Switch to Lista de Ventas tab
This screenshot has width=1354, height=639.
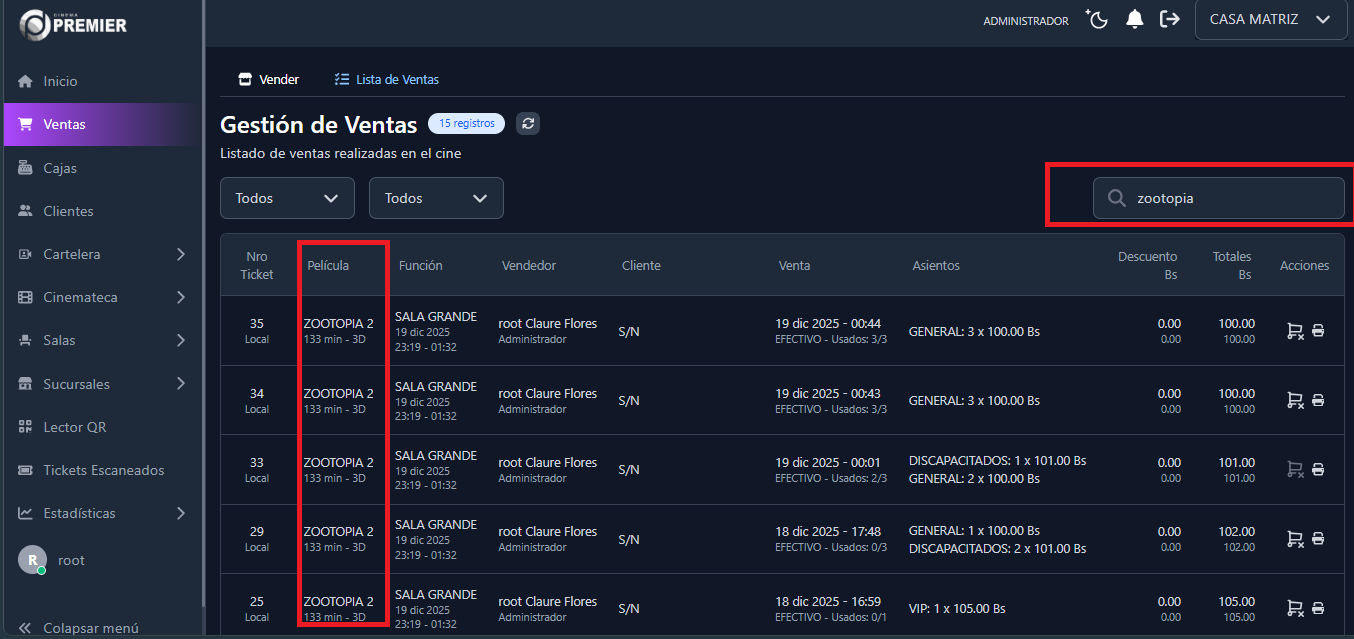387,79
